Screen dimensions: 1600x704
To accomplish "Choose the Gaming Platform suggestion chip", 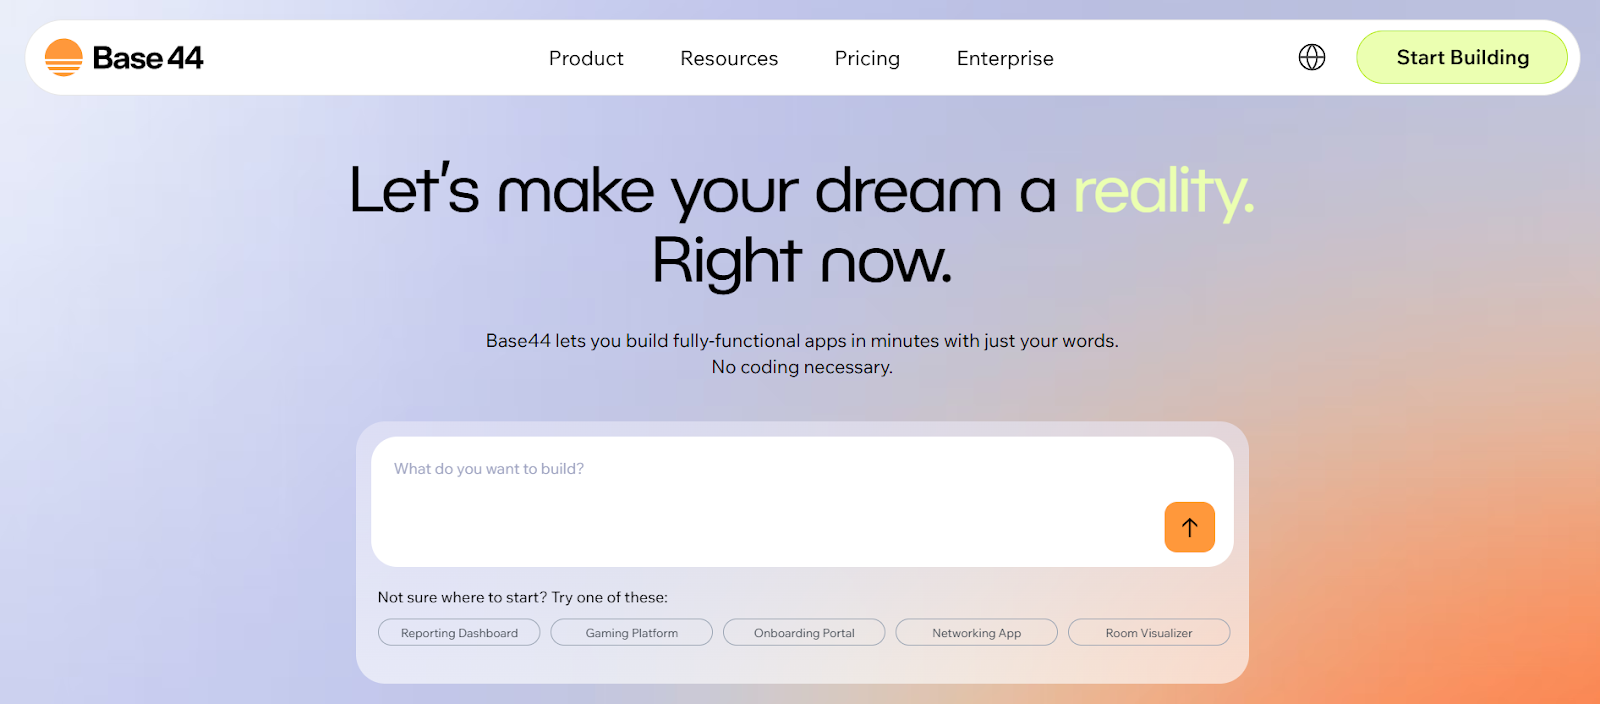I will [x=632, y=633].
